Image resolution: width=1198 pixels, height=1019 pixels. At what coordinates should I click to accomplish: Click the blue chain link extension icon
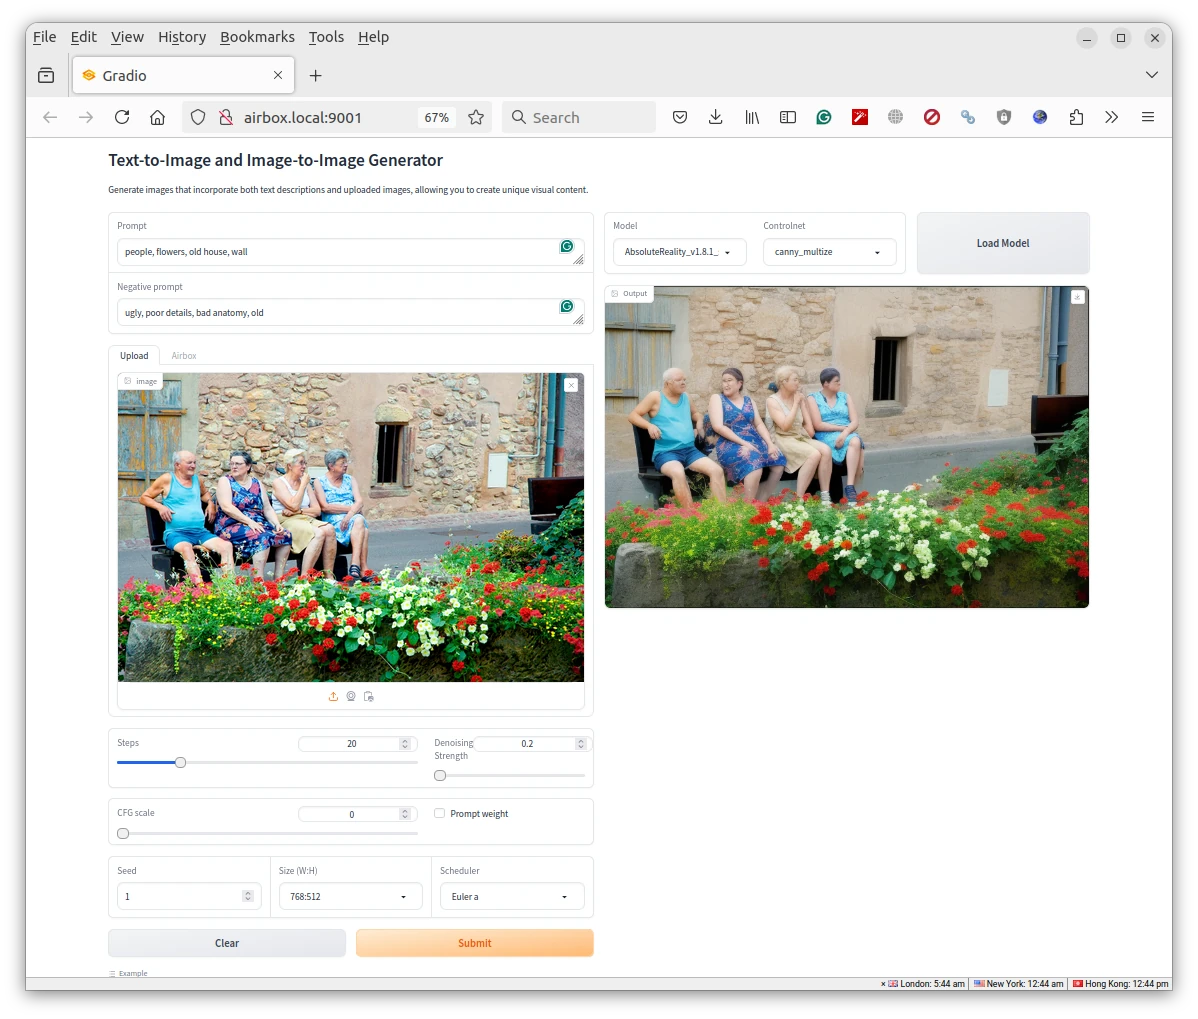[x=967, y=118]
